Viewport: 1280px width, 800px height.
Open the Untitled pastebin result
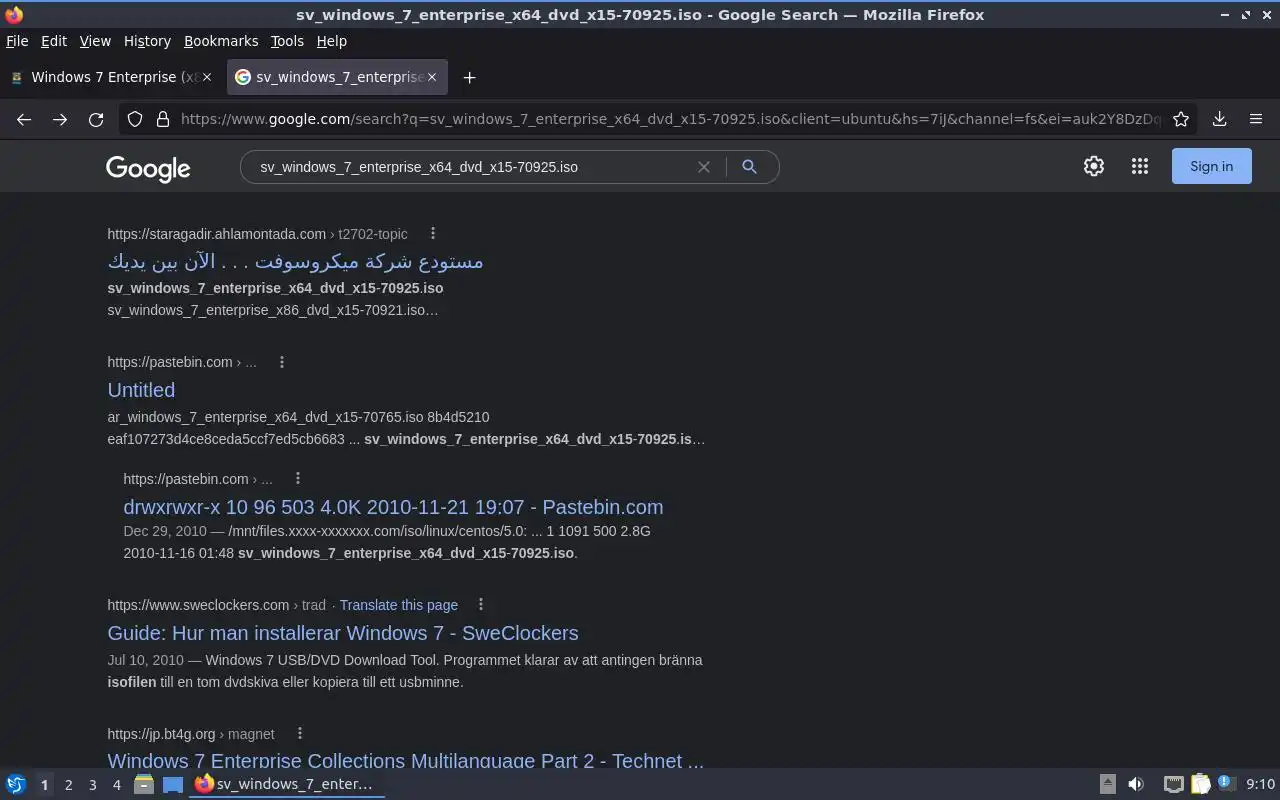click(141, 390)
